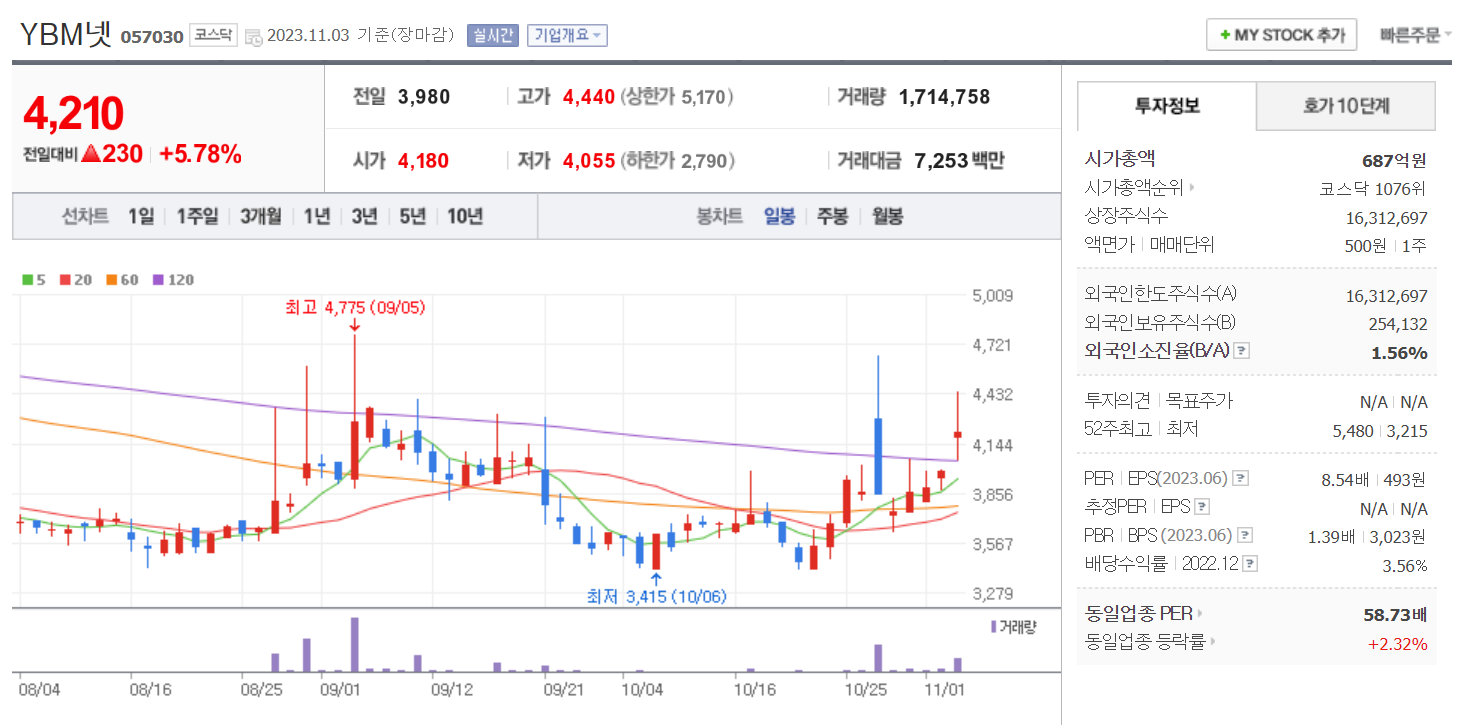Click the help icon next to 외국인소진율(B/A)

(x=1241, y=351)
